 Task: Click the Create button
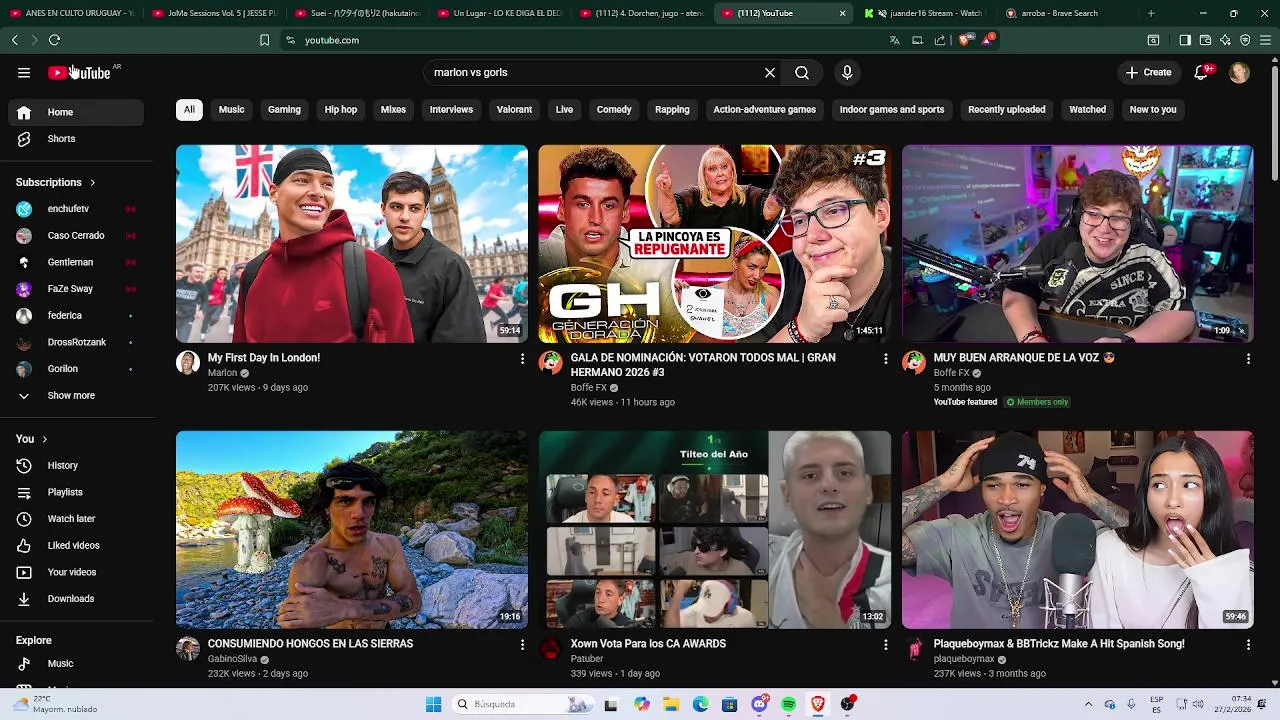coord(1148,72)
